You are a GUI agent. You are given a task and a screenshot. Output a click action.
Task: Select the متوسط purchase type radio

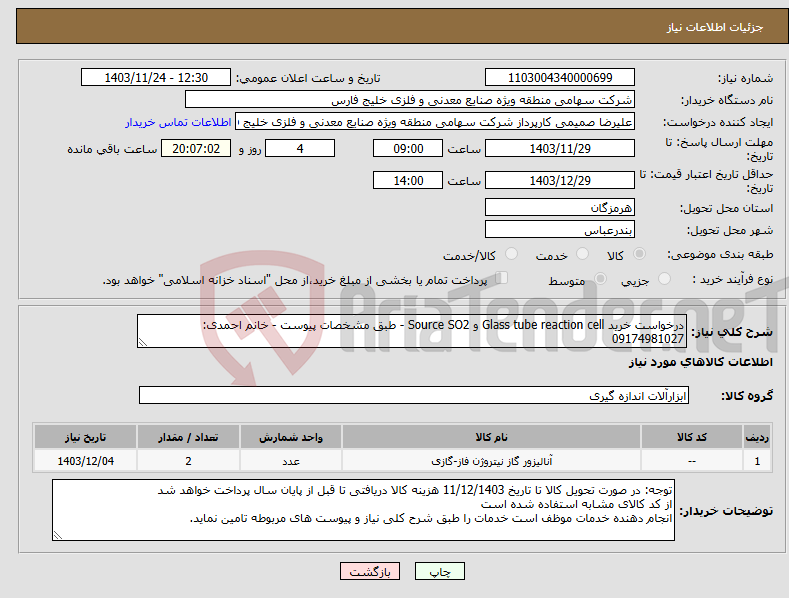point(600,279)
